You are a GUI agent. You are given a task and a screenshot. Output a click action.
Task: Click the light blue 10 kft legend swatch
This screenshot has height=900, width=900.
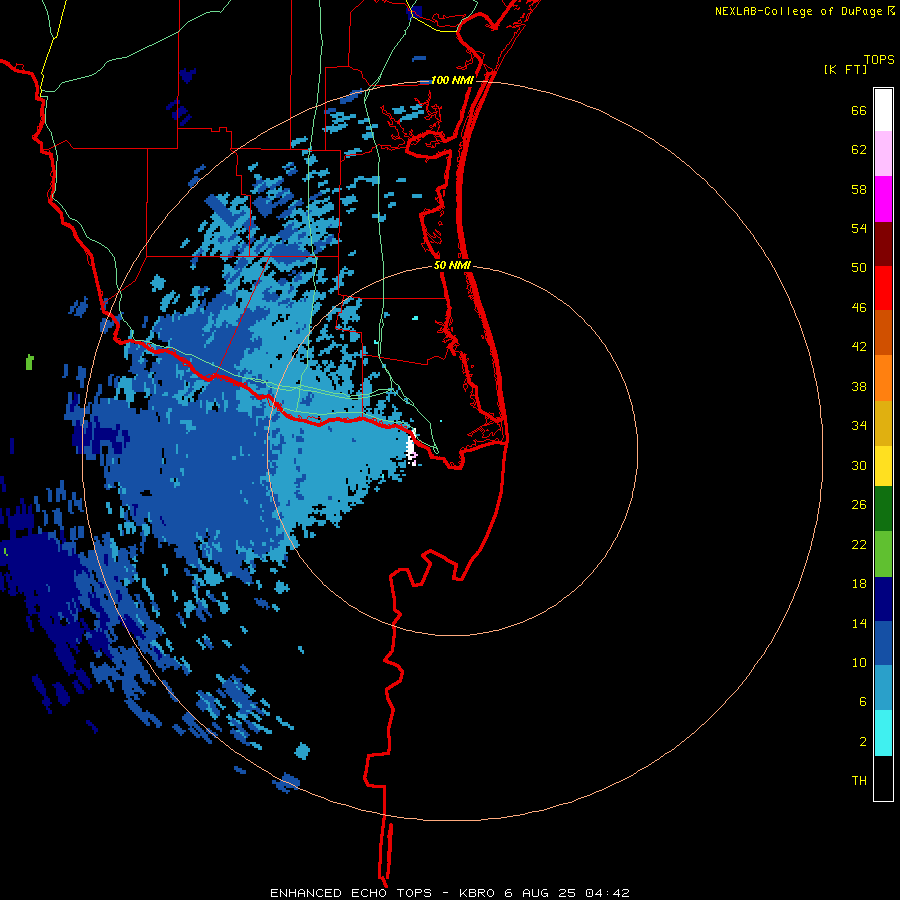click(x=883, y=688)
